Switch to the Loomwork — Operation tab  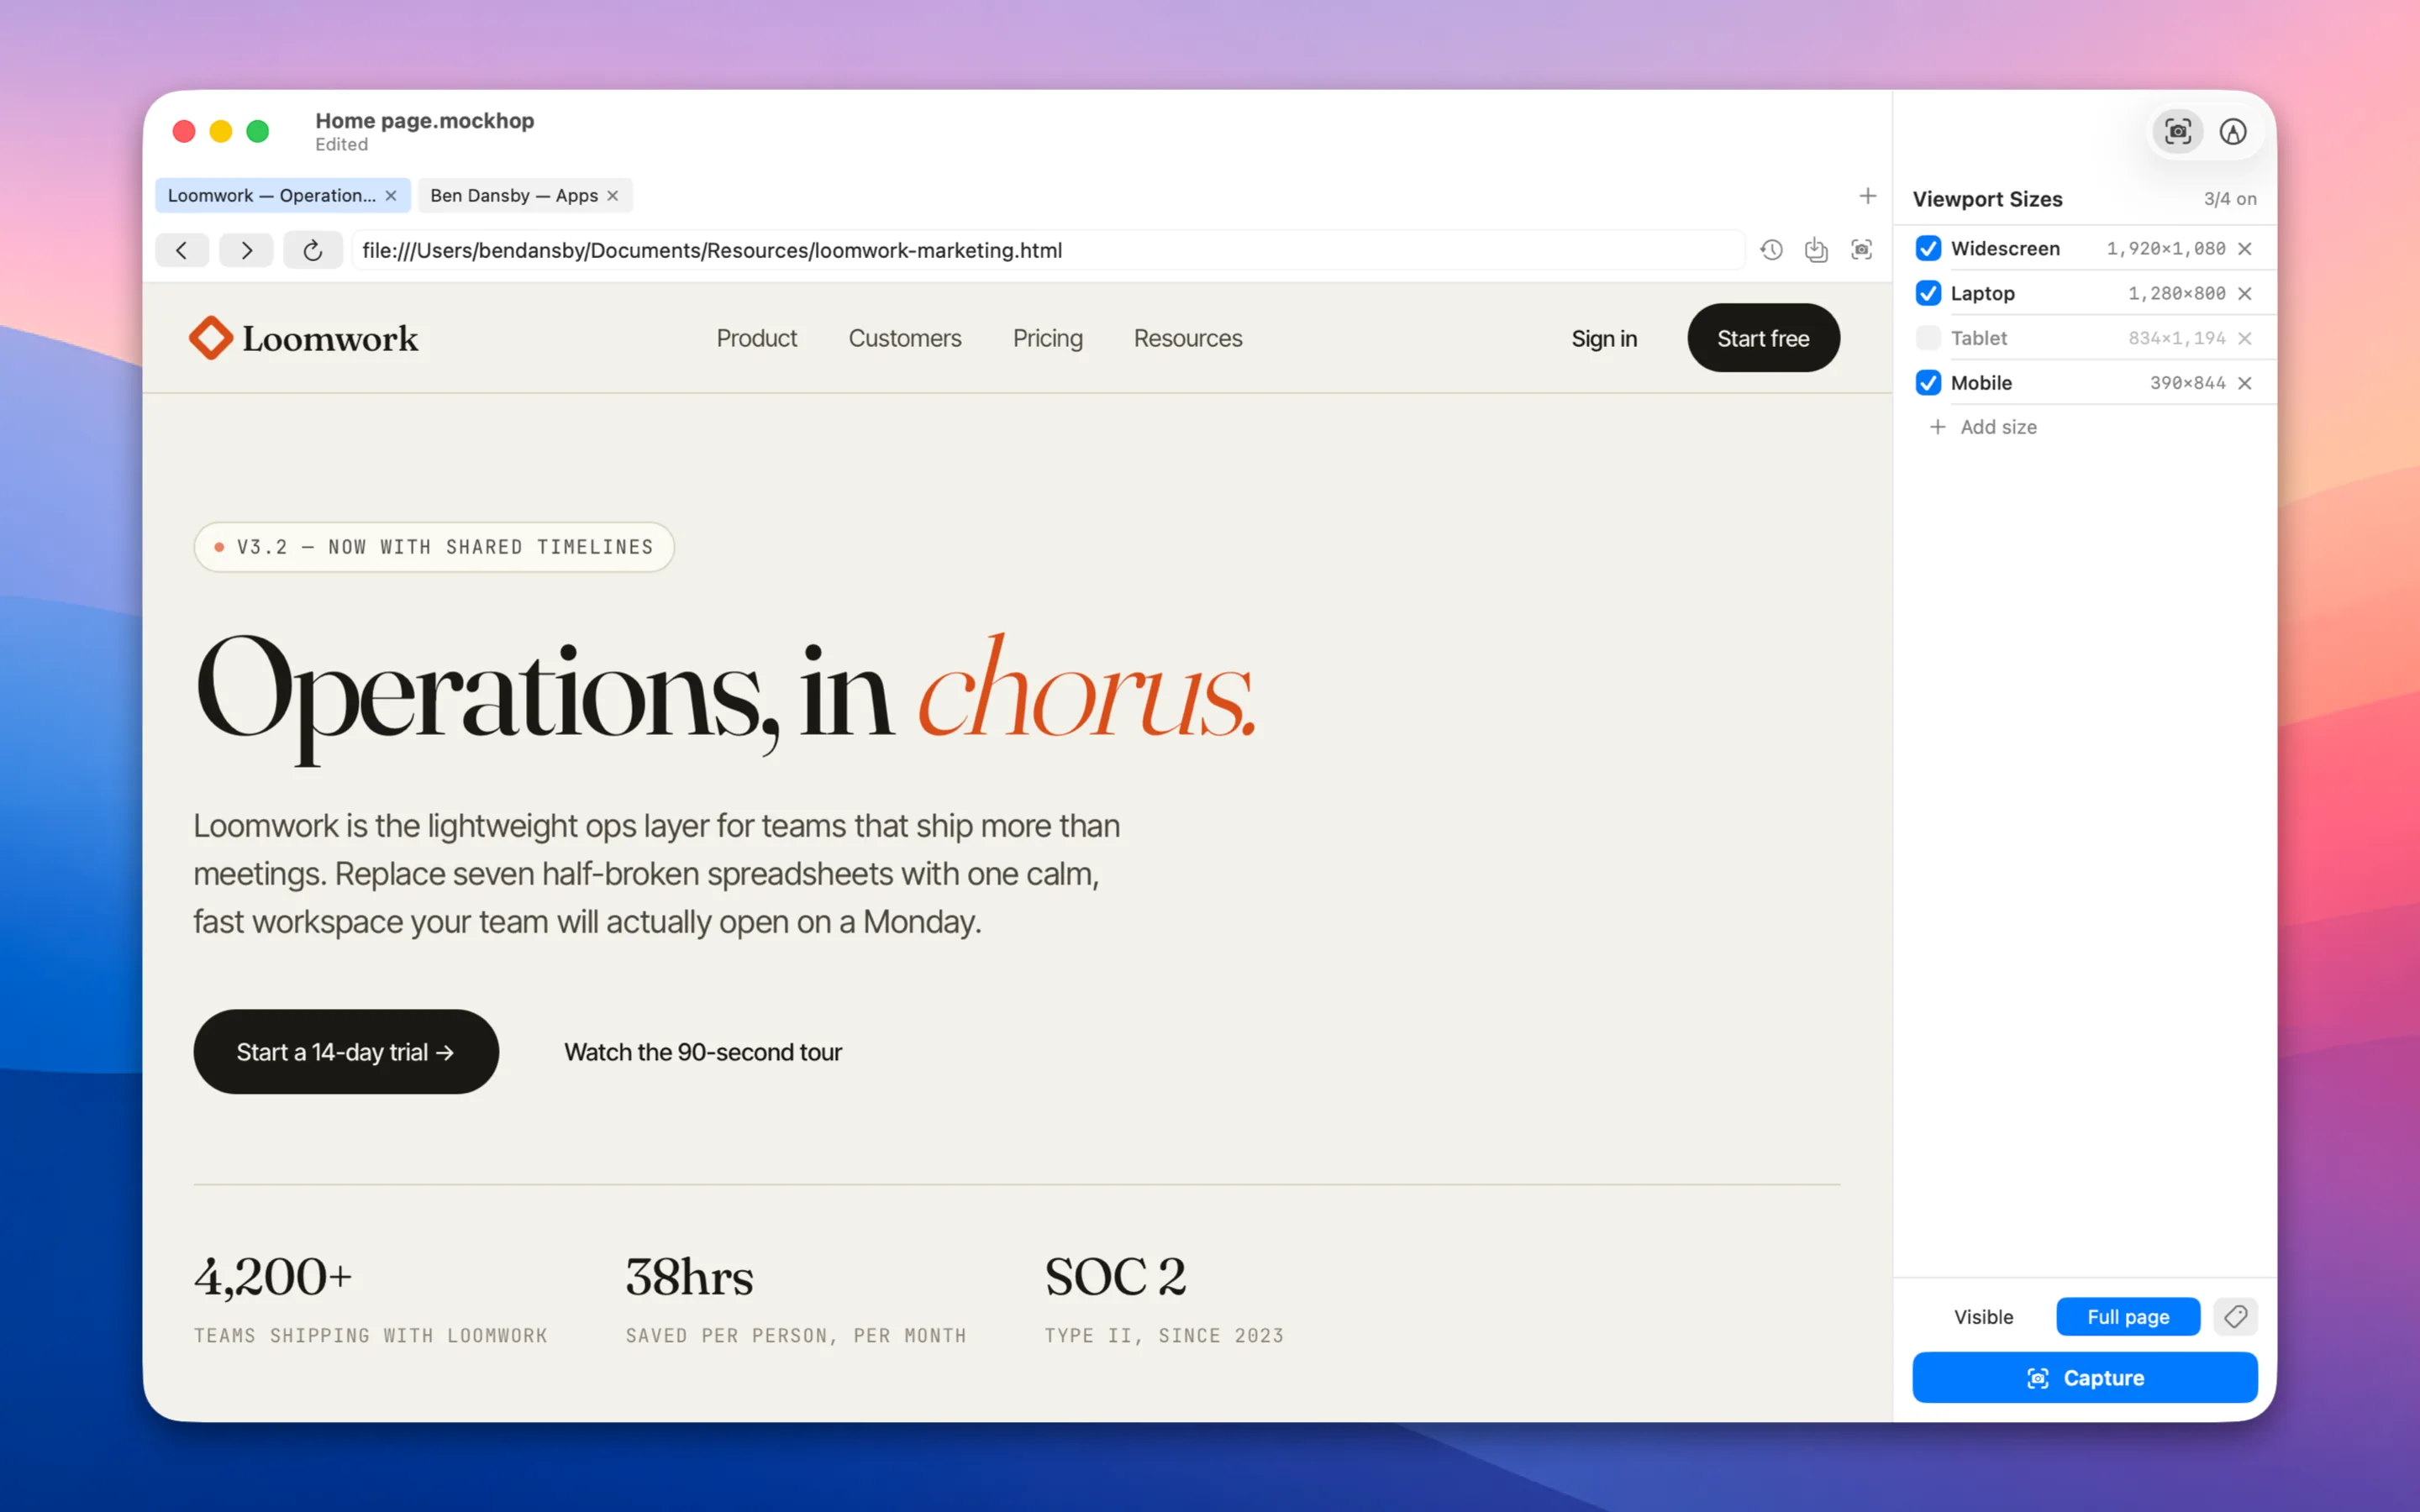tap(283, 196)
